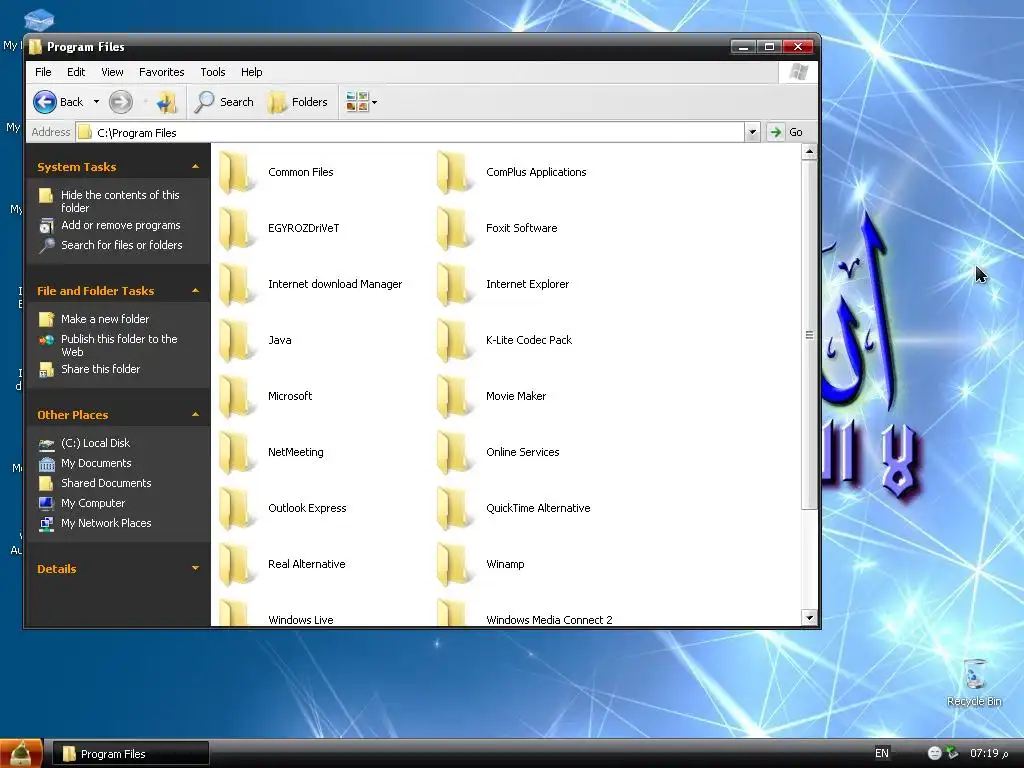Click Add or remove programs link
Viewport: 1024px width, 768px height.
[121, 225]
